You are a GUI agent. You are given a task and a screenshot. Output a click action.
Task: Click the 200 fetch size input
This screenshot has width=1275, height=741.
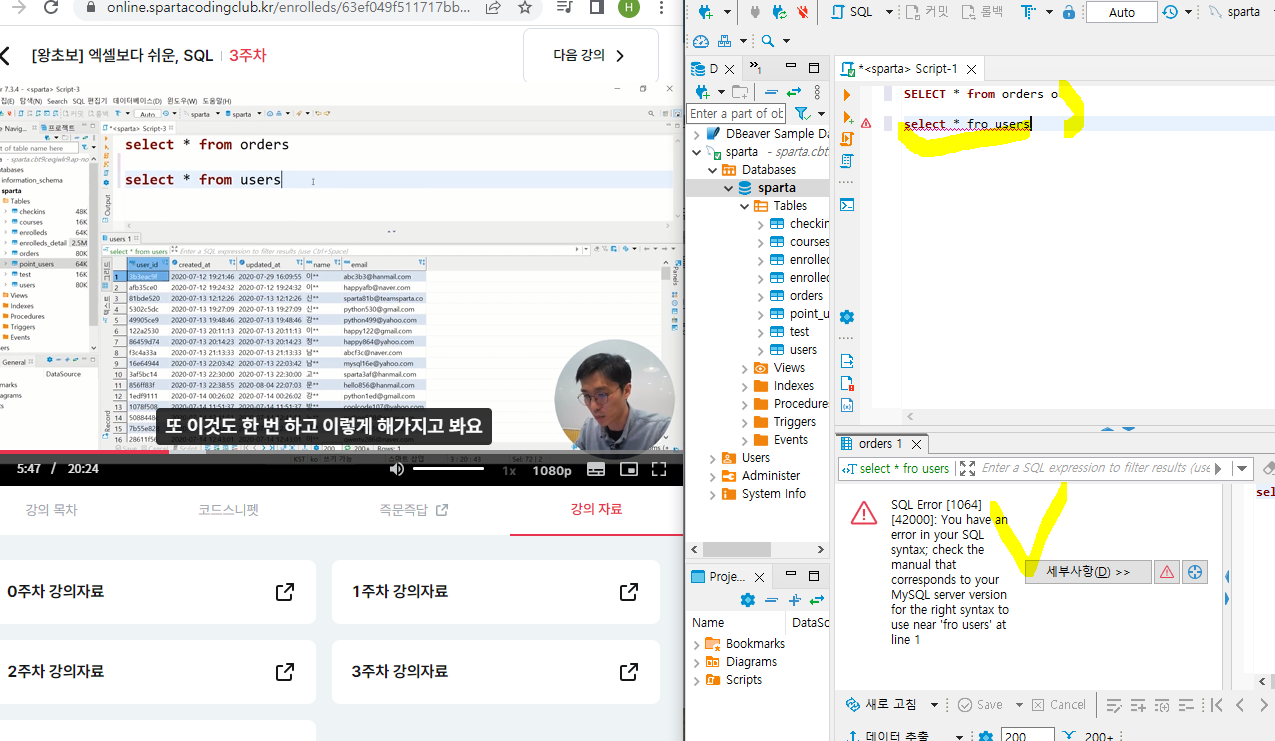point(1028,737)
